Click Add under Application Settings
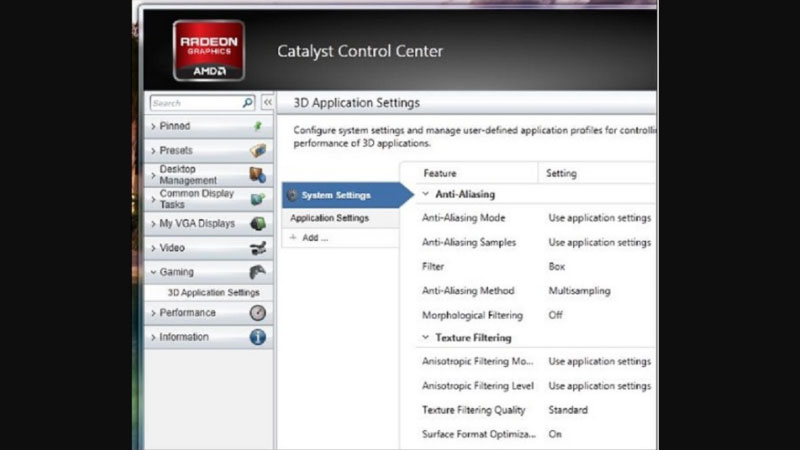This screenshot has height=450, width=800. point(314,238)
